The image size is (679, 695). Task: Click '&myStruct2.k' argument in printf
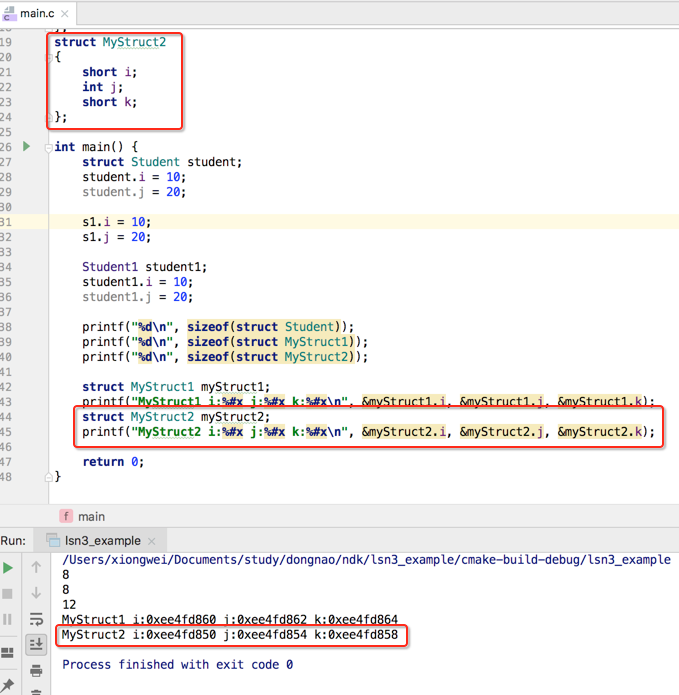(x=600, y=432)
